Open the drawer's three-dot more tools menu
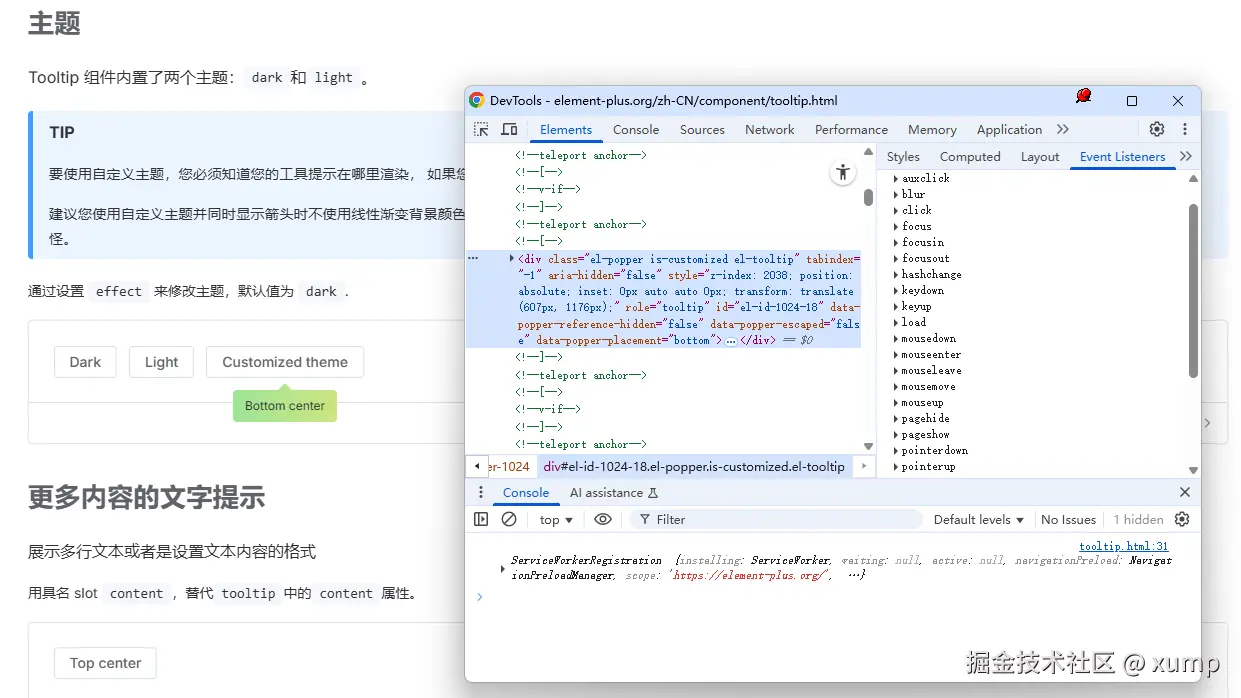The image size is (1241, 698). [x=481, y=492]
